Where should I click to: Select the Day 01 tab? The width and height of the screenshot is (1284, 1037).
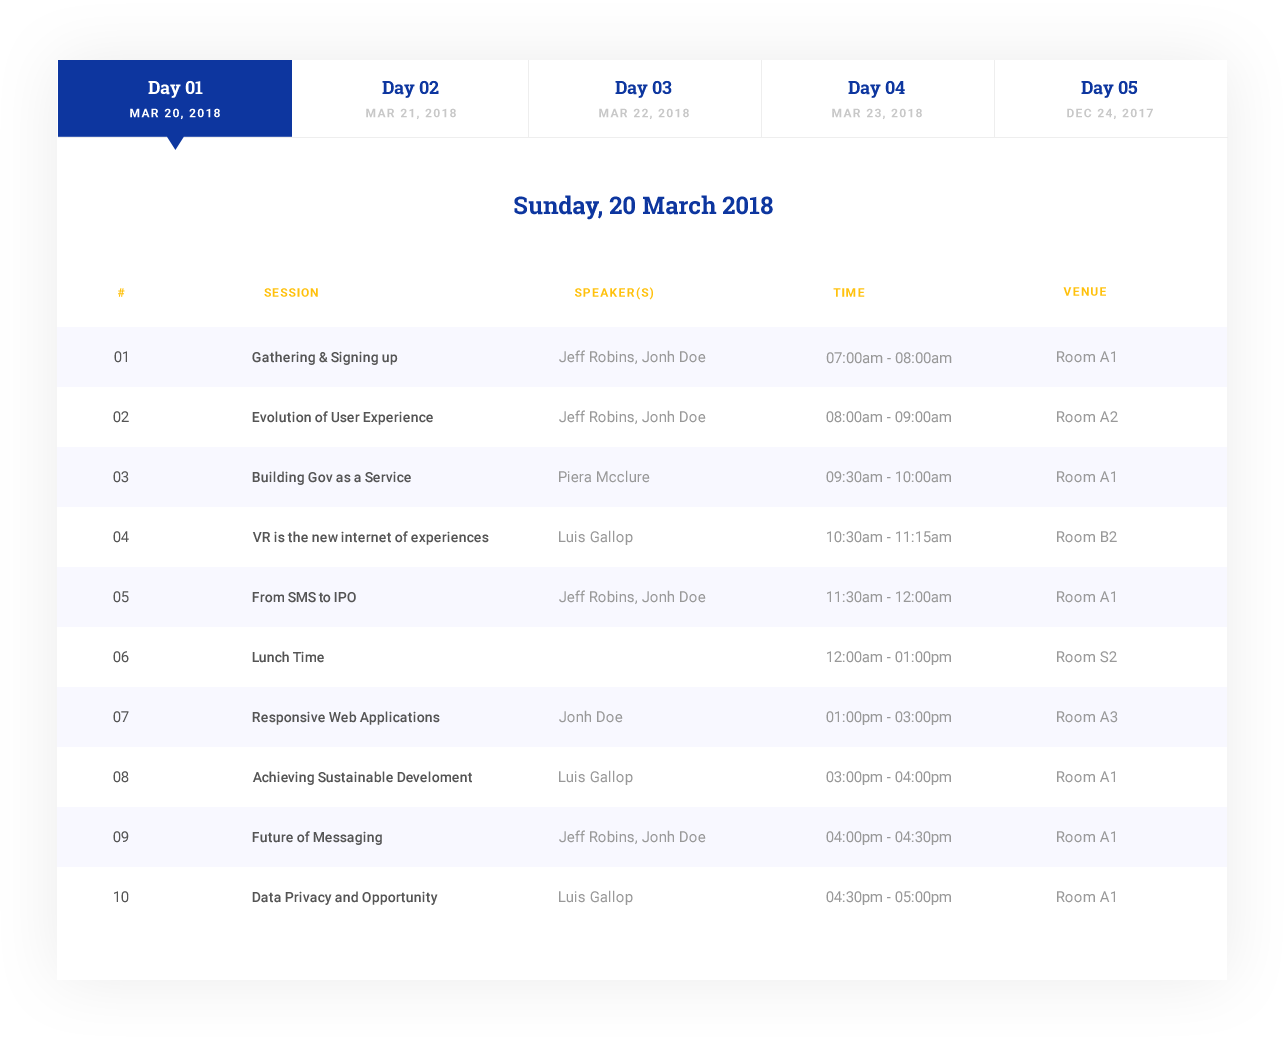click(x=175, y=98)
